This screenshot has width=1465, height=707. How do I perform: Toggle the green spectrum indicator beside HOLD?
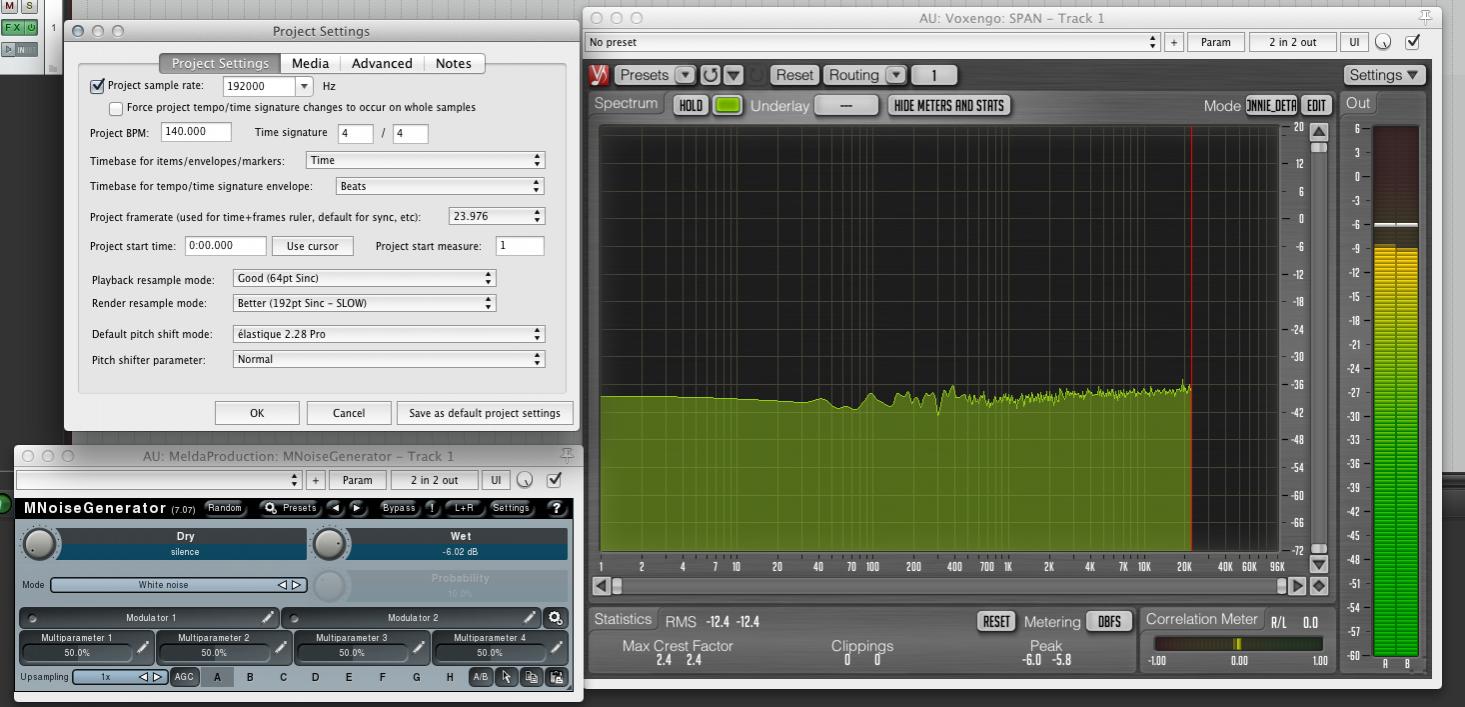727,105
